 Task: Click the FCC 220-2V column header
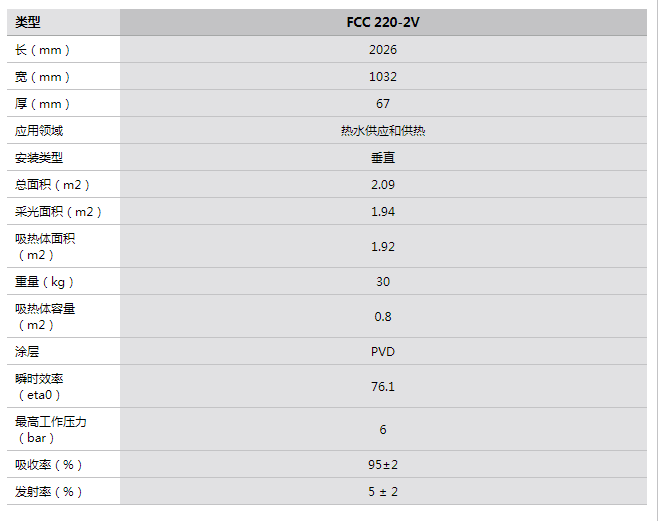[382, 22]
